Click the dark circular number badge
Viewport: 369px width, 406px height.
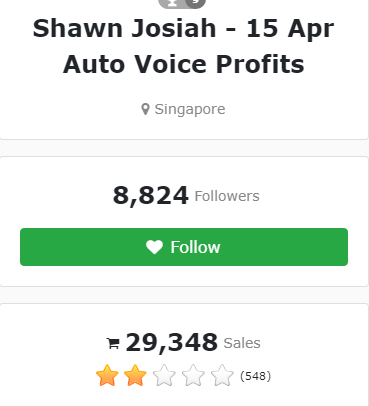click(196, 3)
